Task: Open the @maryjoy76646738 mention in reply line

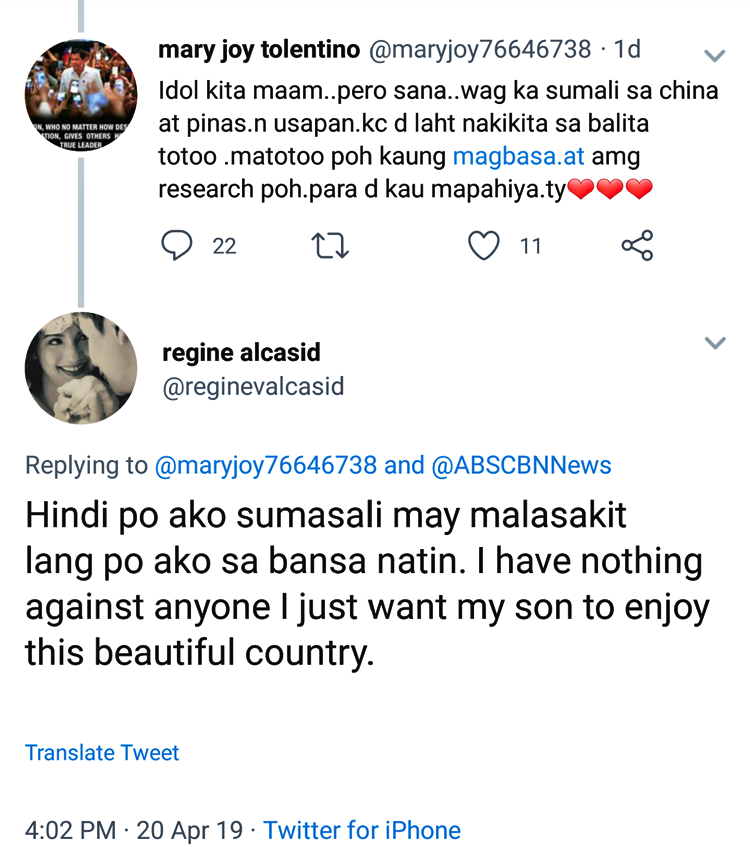Action: (x=266, y=465)
